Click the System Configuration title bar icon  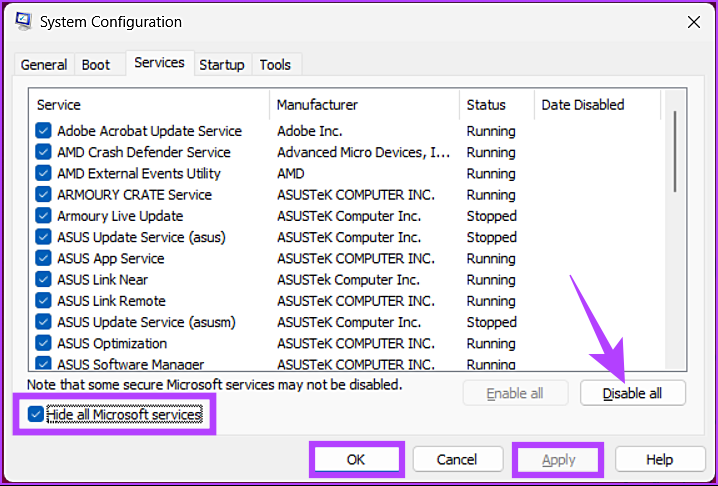pos(23,22)
